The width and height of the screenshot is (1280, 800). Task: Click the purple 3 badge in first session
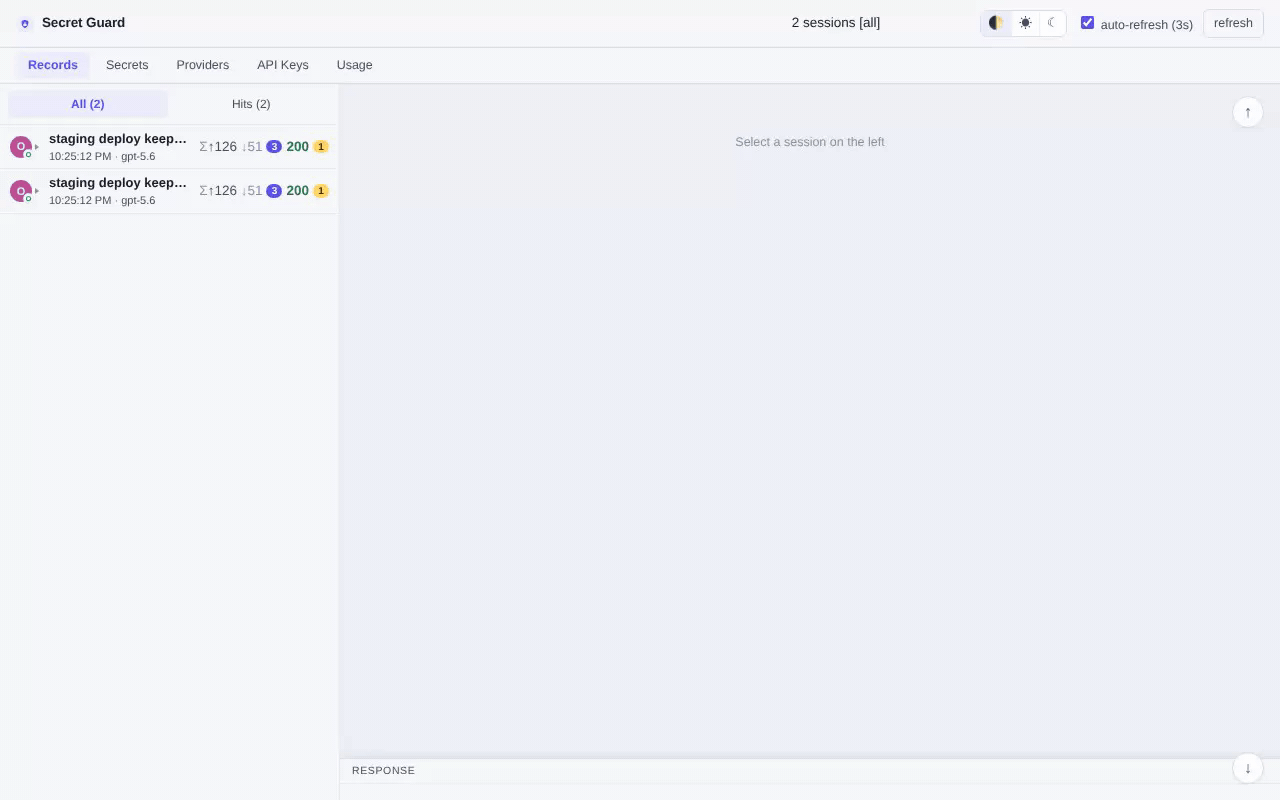point(274,147)
